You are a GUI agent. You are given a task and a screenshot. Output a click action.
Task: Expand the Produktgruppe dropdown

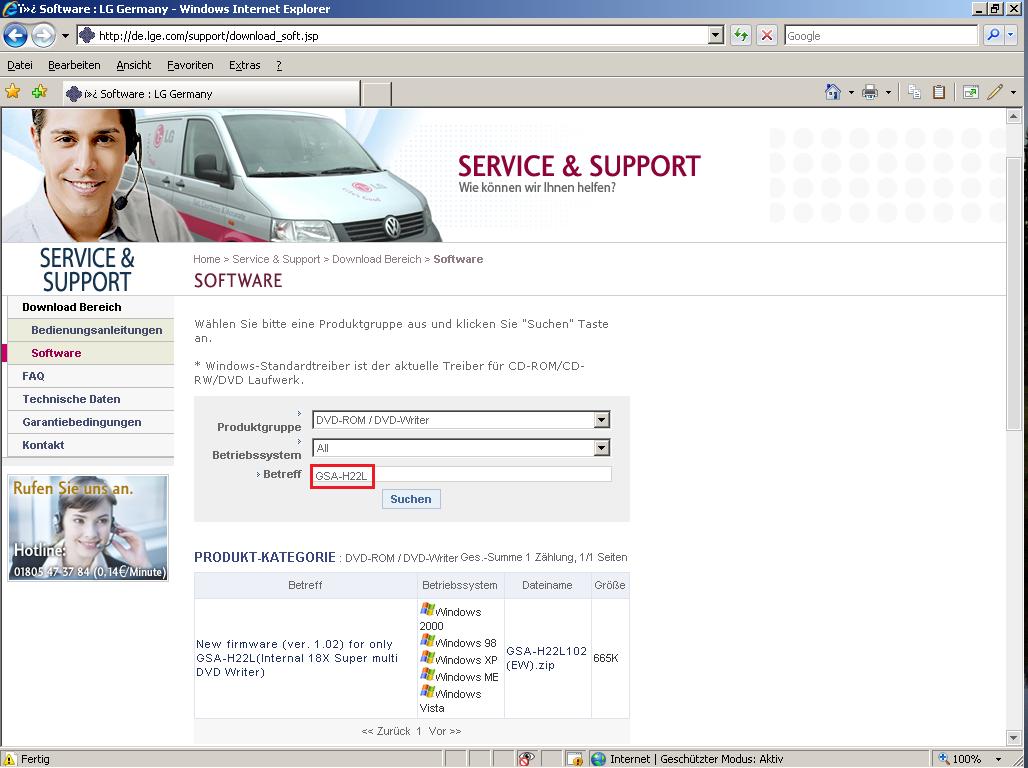(x=601, y=420)
